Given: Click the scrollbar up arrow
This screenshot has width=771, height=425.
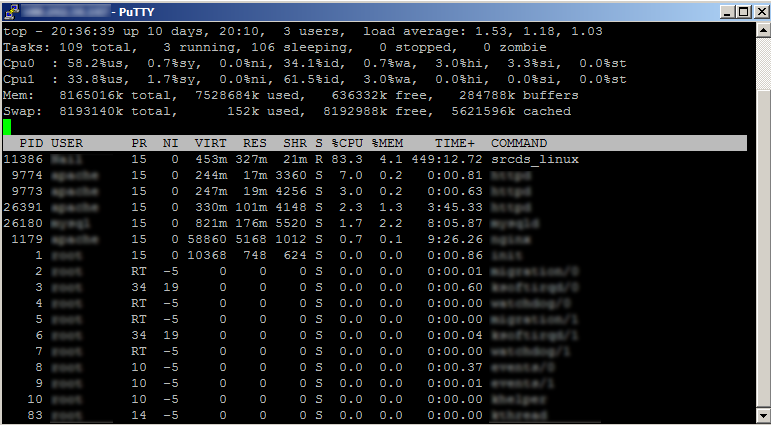Looking at the screenshot, I should tap(763, 30).
